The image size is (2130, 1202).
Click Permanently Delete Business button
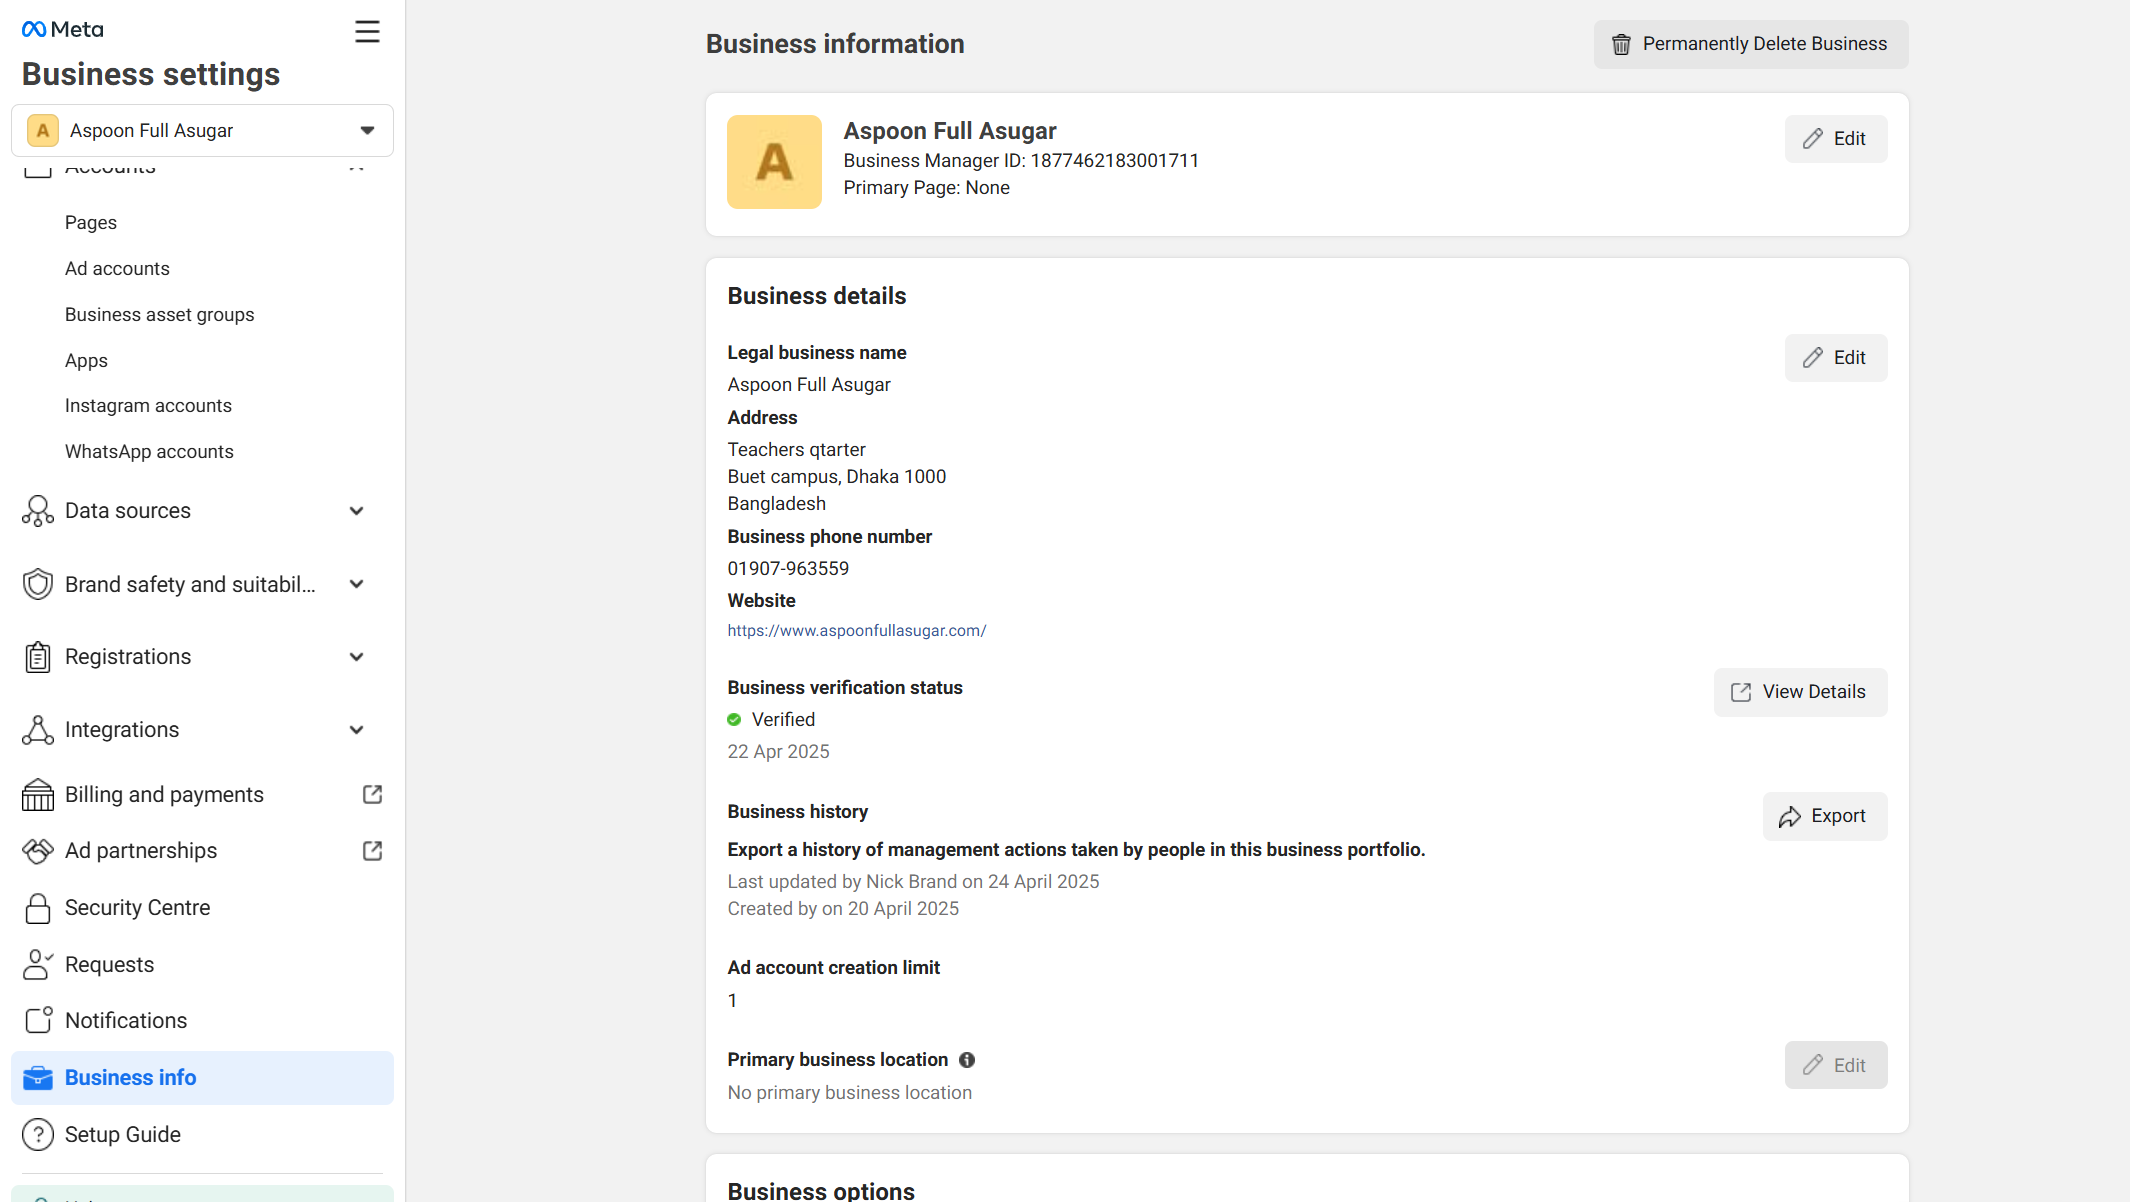1750,44
